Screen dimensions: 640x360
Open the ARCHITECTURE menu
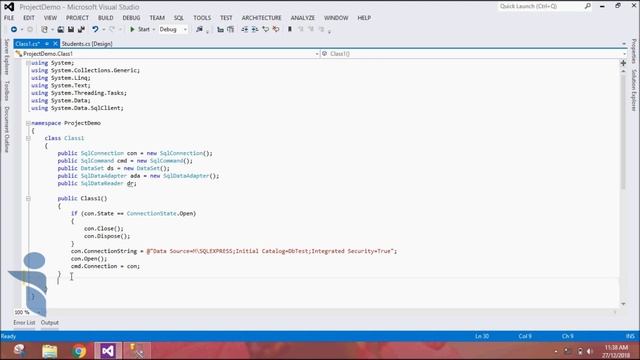point(261,18)
